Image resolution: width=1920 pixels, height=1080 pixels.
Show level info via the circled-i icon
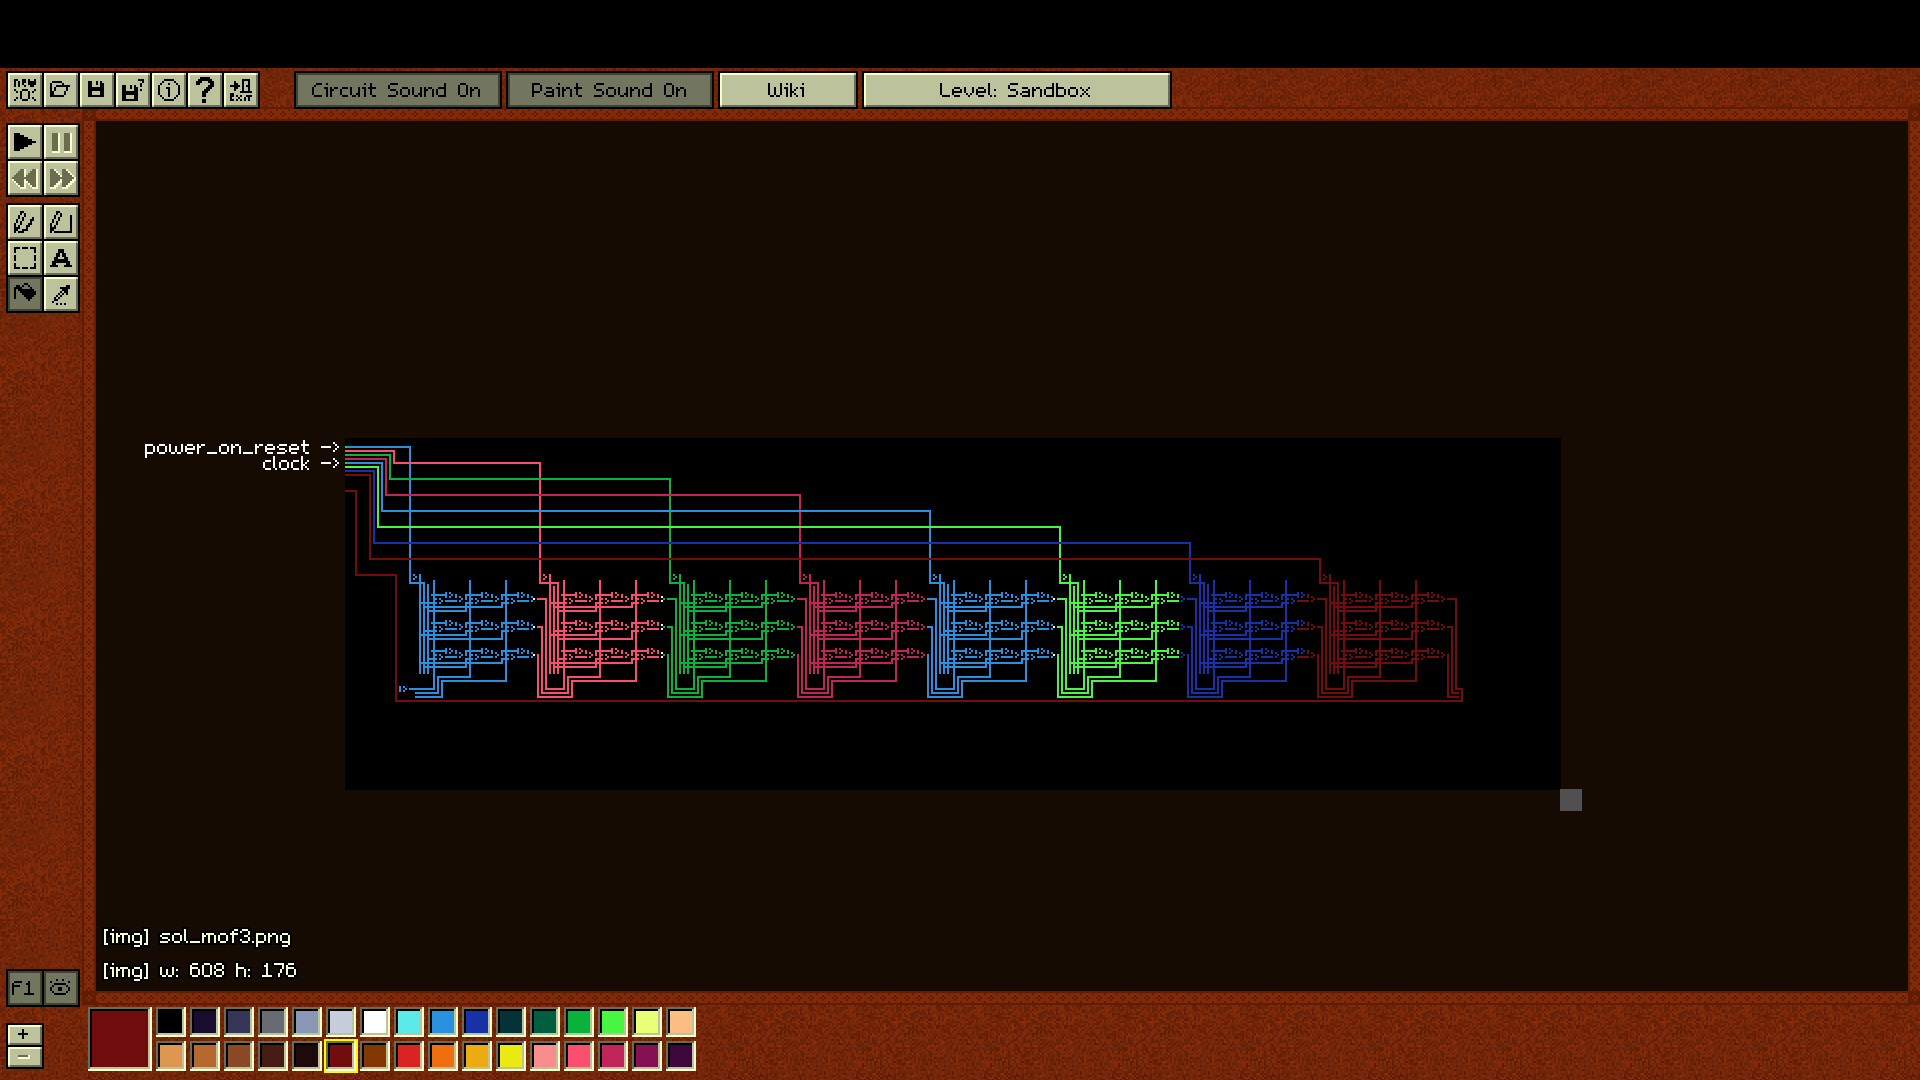click(168, 90)
